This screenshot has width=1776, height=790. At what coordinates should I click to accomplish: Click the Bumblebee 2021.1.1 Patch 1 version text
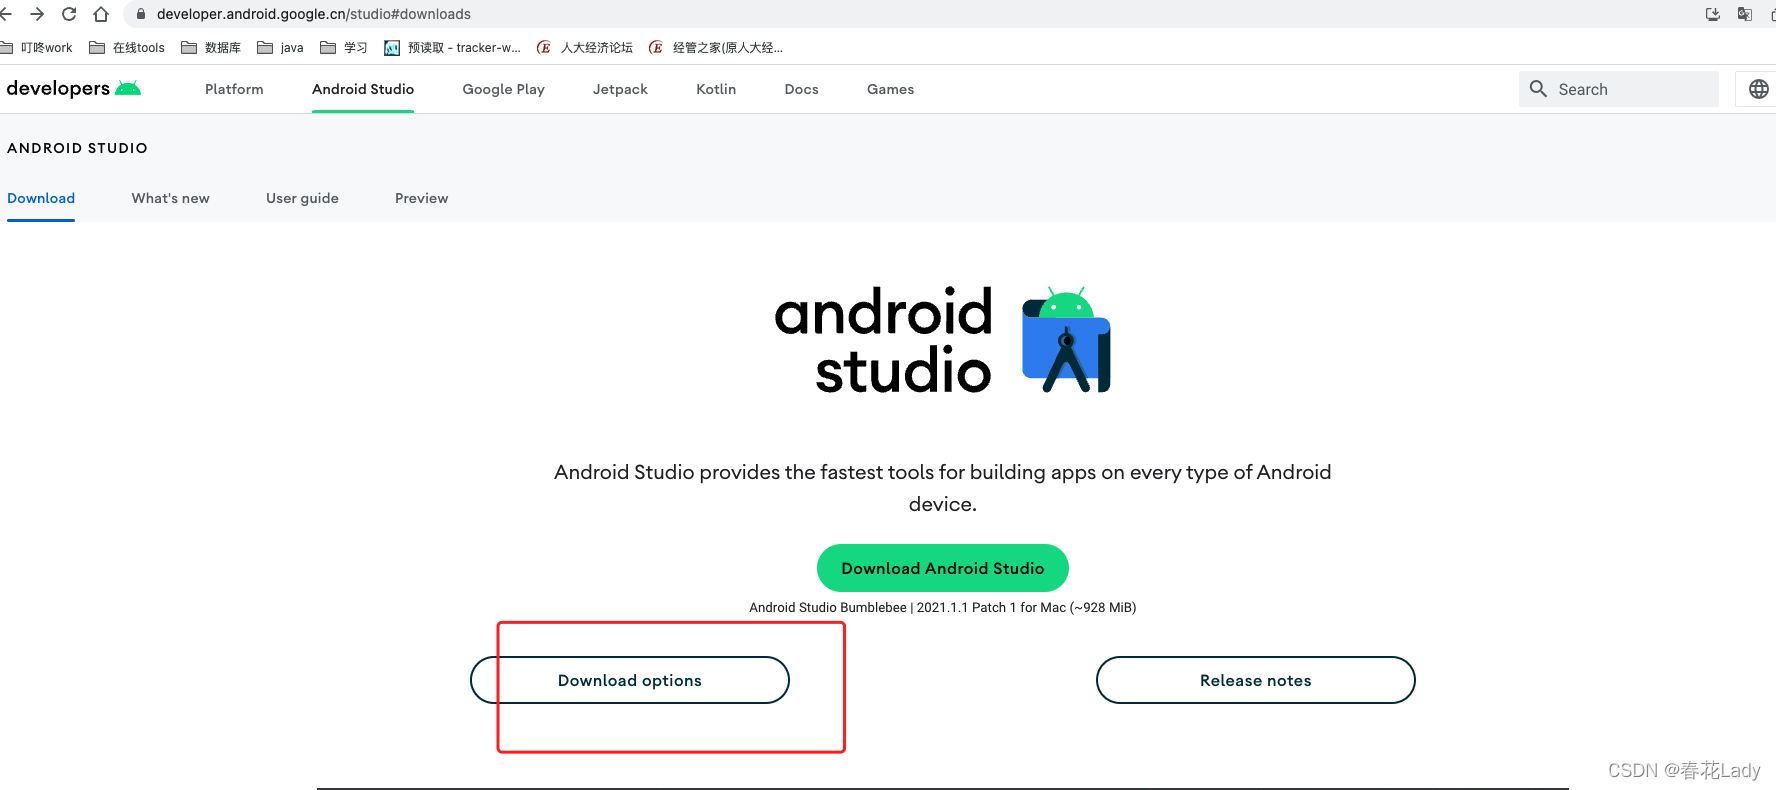tap(943, 607)
